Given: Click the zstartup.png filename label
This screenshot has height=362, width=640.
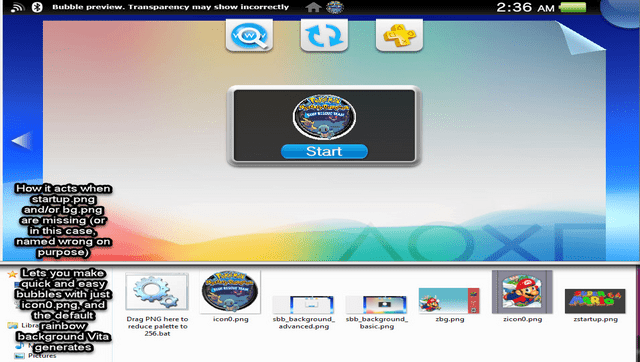Looking at the screenshot, I should tap(595, 319).
